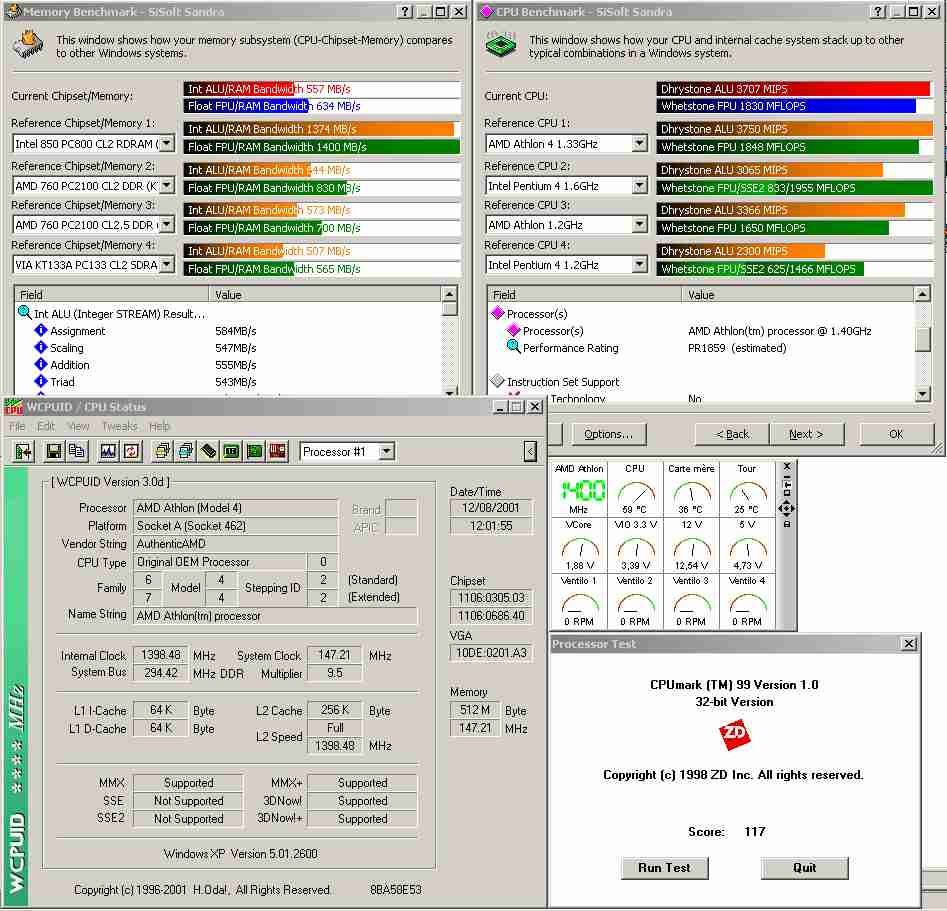Viewport: 947px width, 911px height.
Task: Click the AMD Athlon 1400 MHz readout
Action: pyautogui.click(x=579, y=488)
